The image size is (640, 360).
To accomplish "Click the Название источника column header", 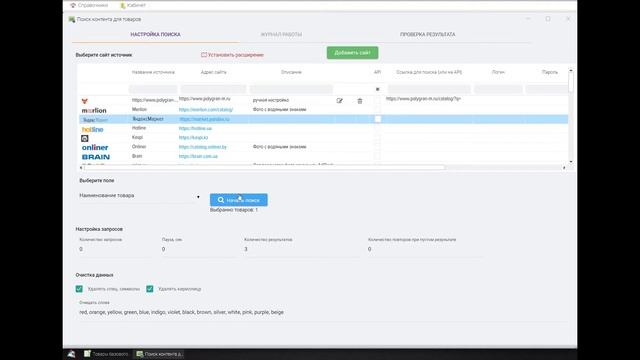I will pos(153,72).
